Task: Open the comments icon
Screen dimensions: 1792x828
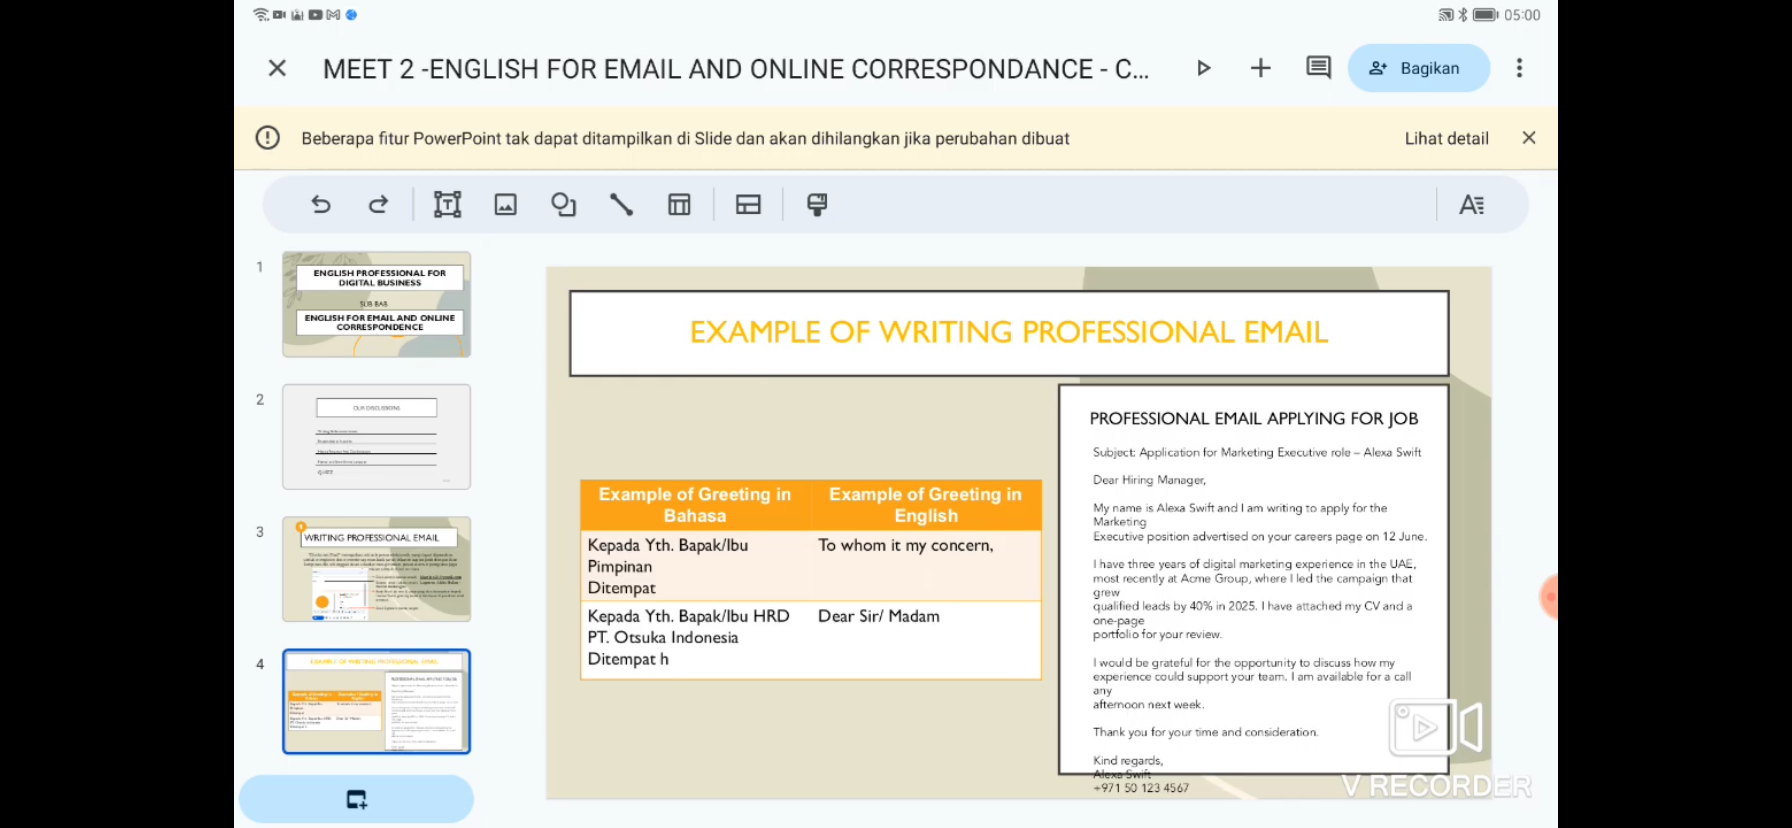Action: pyautogui.click(x=1319, y=68)
